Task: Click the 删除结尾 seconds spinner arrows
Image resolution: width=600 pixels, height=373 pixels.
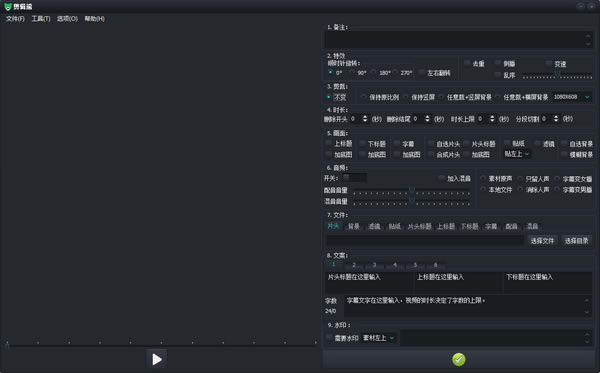Action: click(427, 119)
